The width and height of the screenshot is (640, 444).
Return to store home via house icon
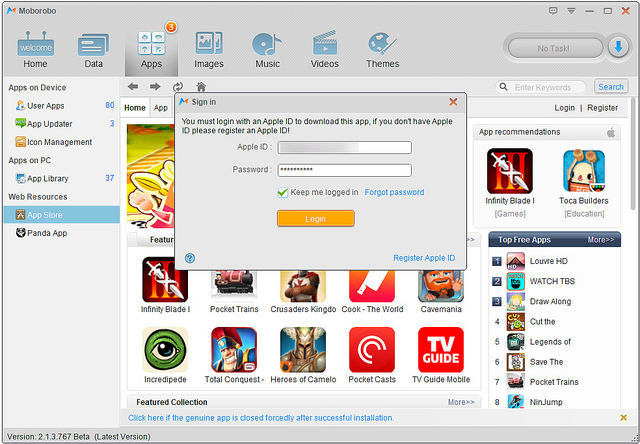201,87
